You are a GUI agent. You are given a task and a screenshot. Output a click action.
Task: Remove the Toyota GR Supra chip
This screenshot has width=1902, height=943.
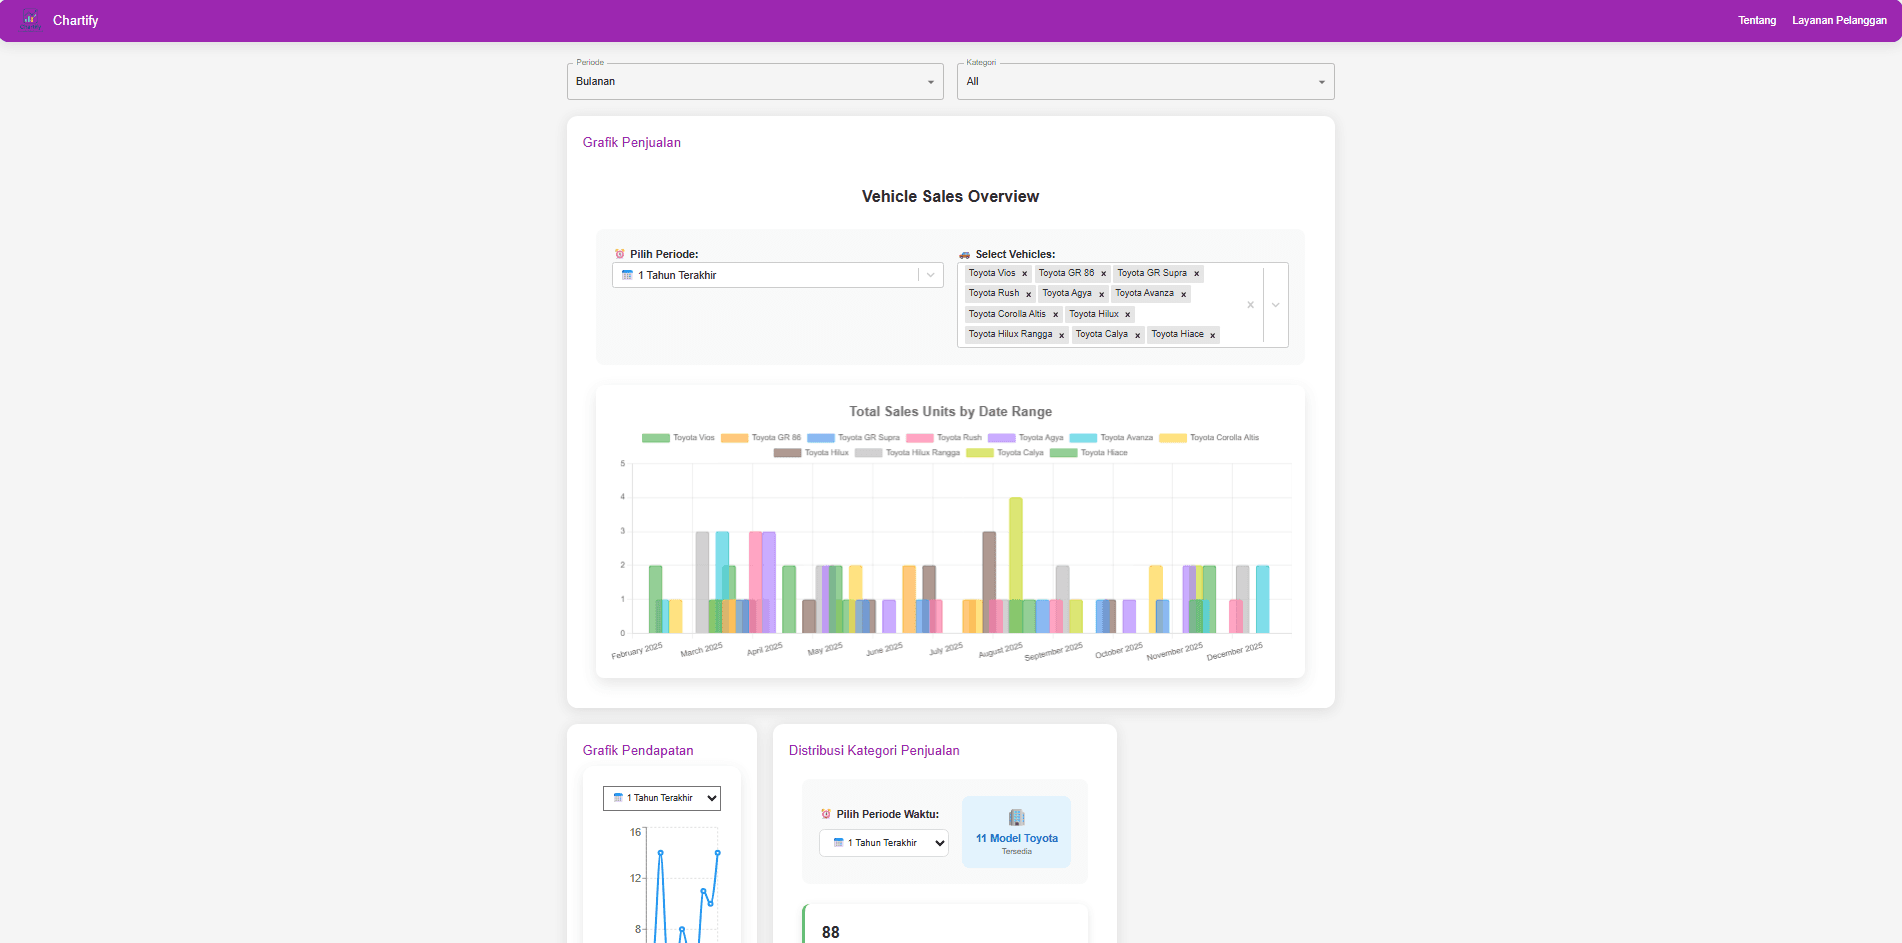pyautogui.click(x=1196, y=274)
